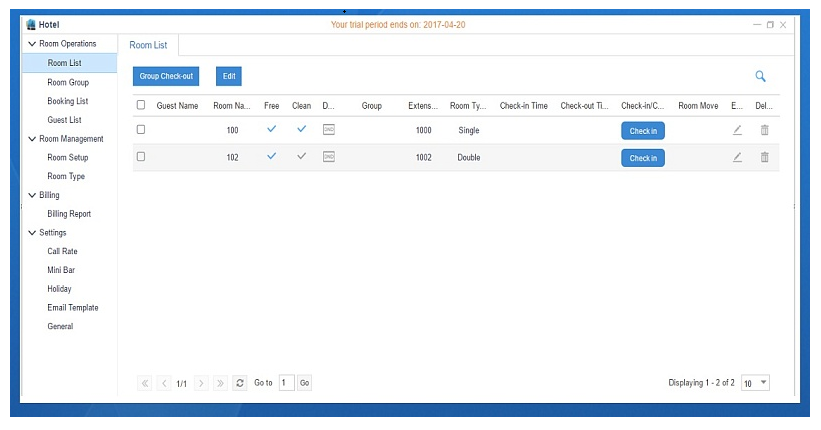Toggle the select-all checkbox in the header
Image resolution: width=821 pixels, height=430 pixels.
[141, 105]
